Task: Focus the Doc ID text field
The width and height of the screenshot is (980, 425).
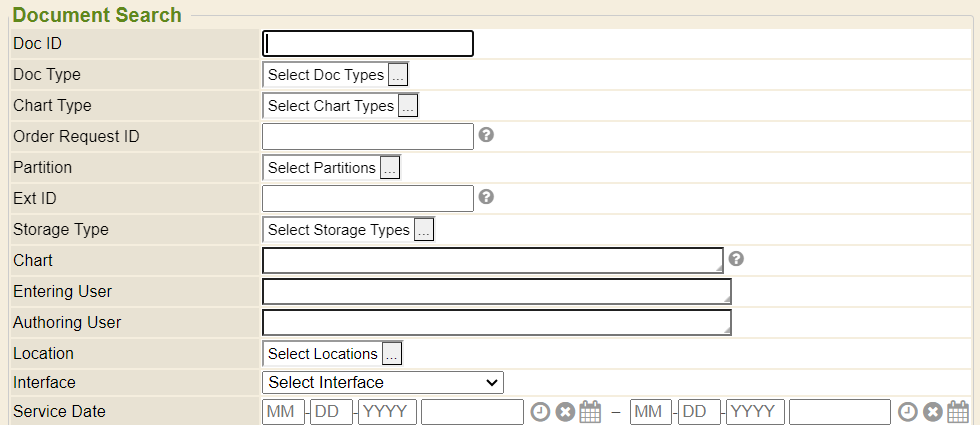Action: coord(367,44)
